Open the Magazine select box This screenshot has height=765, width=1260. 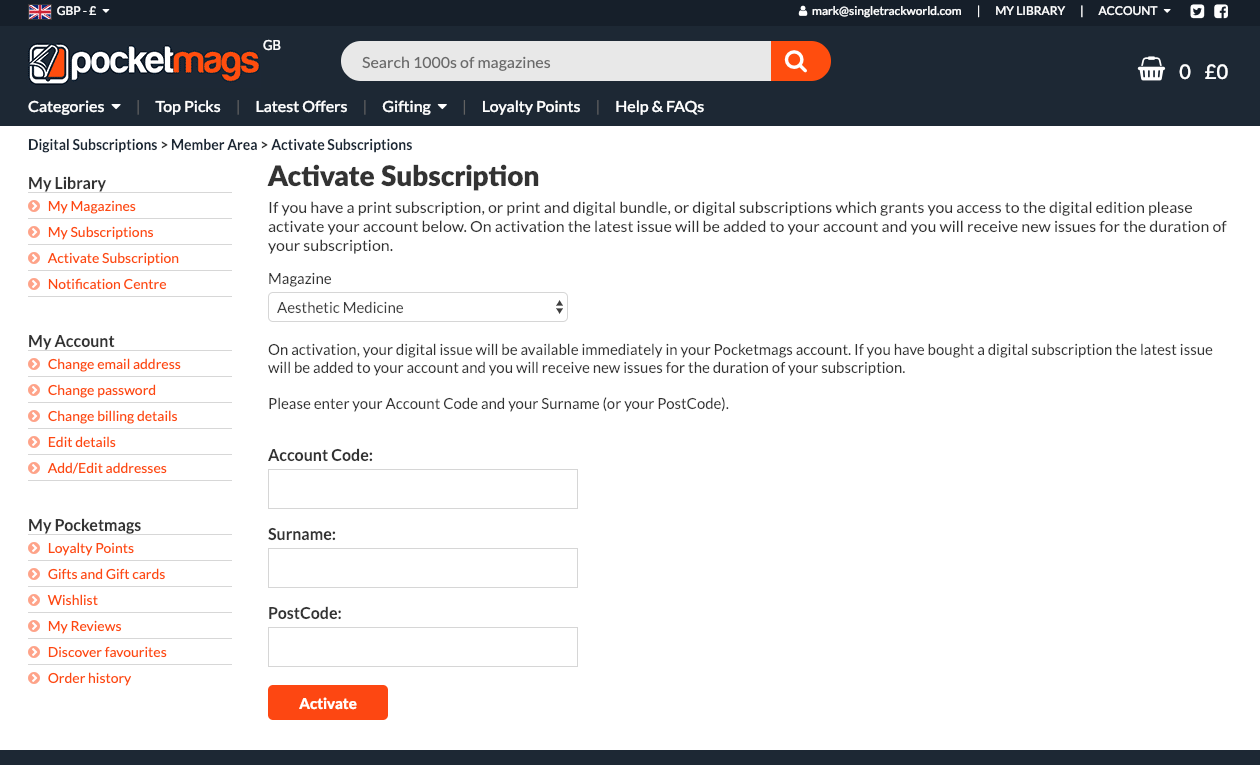418,308
